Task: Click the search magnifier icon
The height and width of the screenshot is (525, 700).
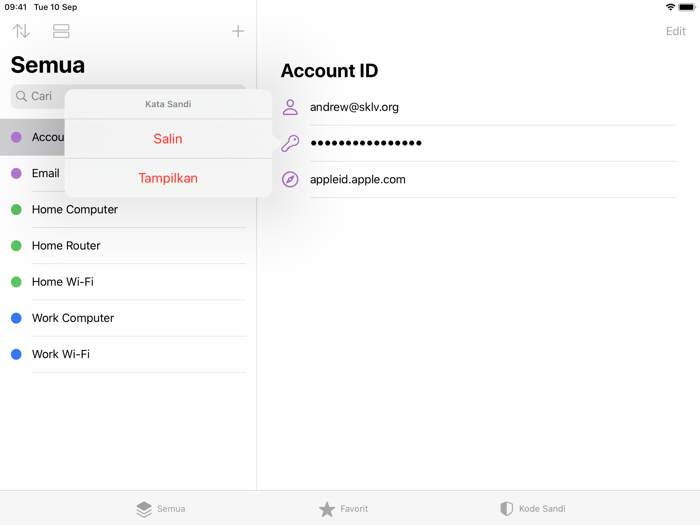Action: click(x=21, y=96)
